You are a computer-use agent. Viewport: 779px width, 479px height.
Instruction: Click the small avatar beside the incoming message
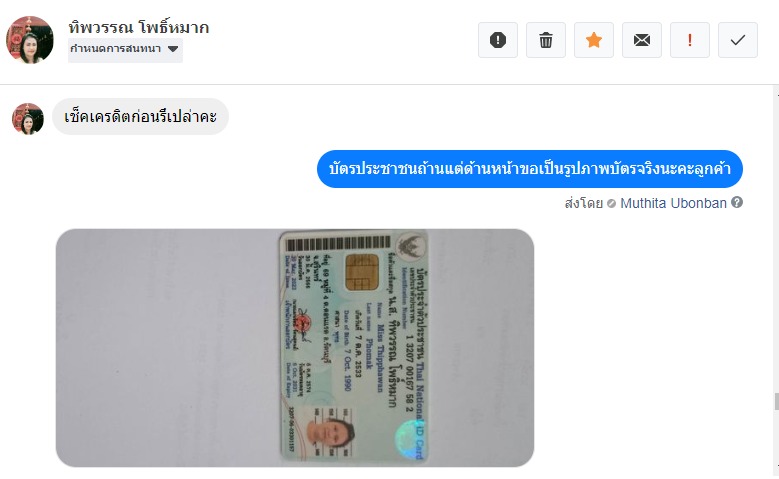tap(28, 119)
